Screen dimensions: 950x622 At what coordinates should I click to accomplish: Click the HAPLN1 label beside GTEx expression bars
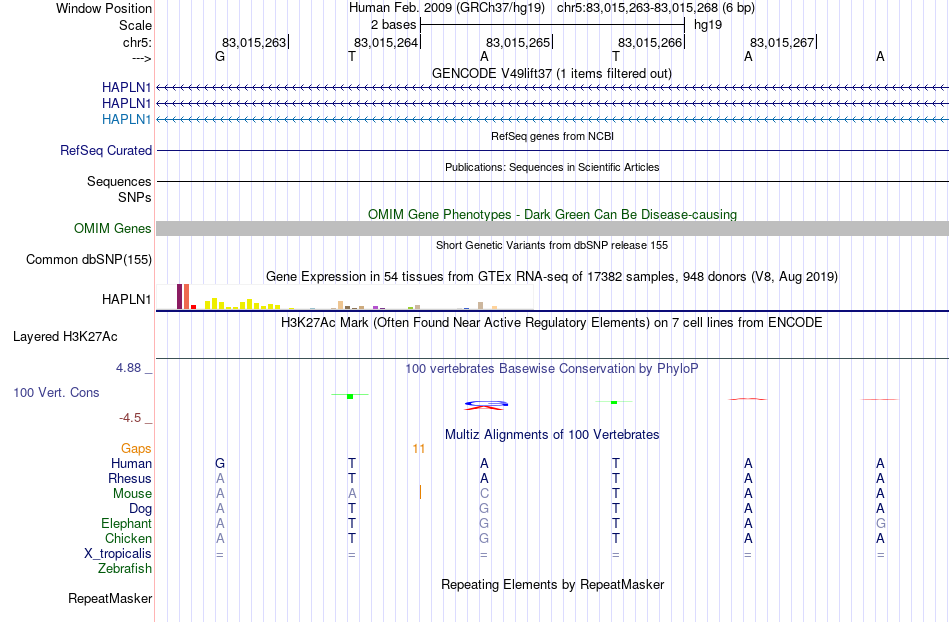(x=126, y=299)
